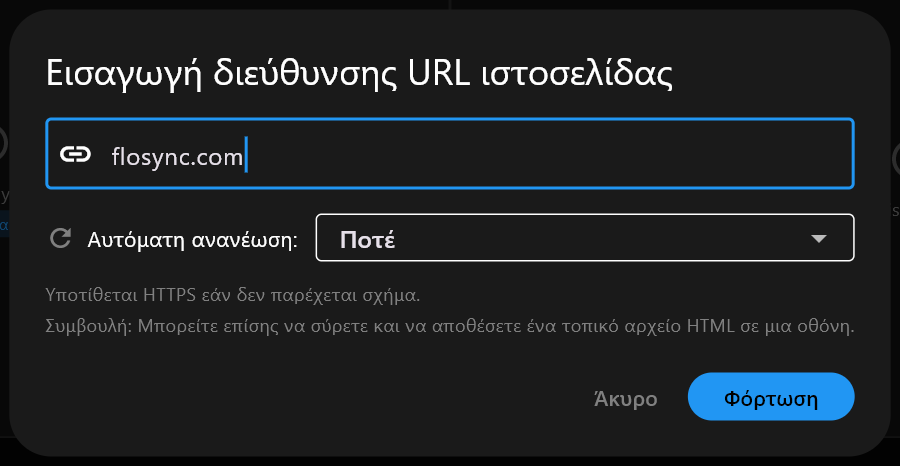Viewport: 900px width, 466px height.
Task: Click the Συμβουλή tip about dropping an HTML file
Action: tap(450, 327)
